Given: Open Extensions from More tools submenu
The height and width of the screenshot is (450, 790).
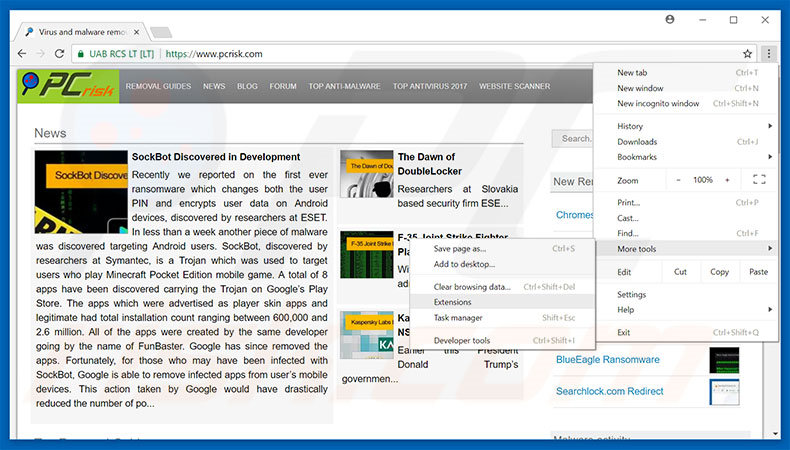Looking at the screenshot, I should tap(503, 302).
